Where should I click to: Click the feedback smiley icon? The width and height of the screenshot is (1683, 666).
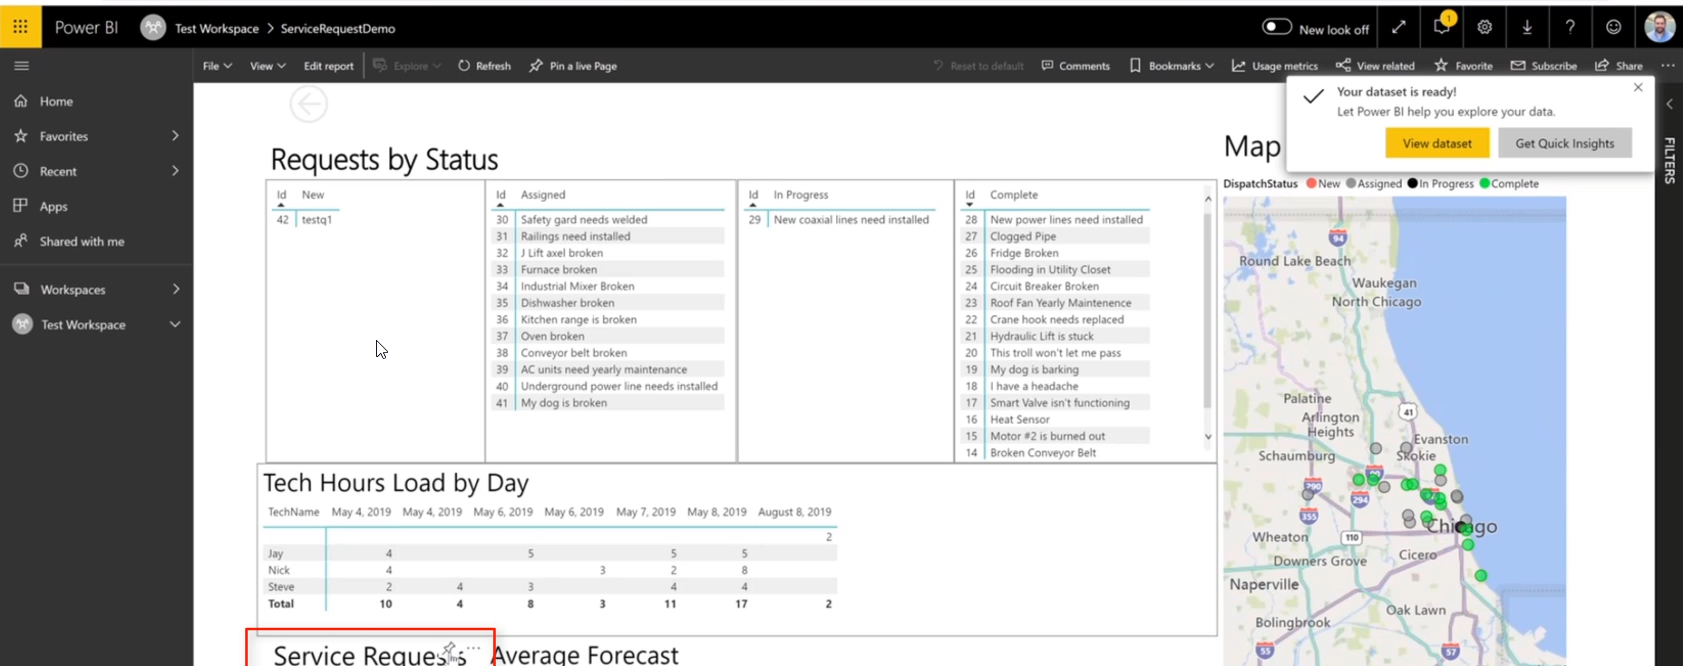pos(1613,28)
